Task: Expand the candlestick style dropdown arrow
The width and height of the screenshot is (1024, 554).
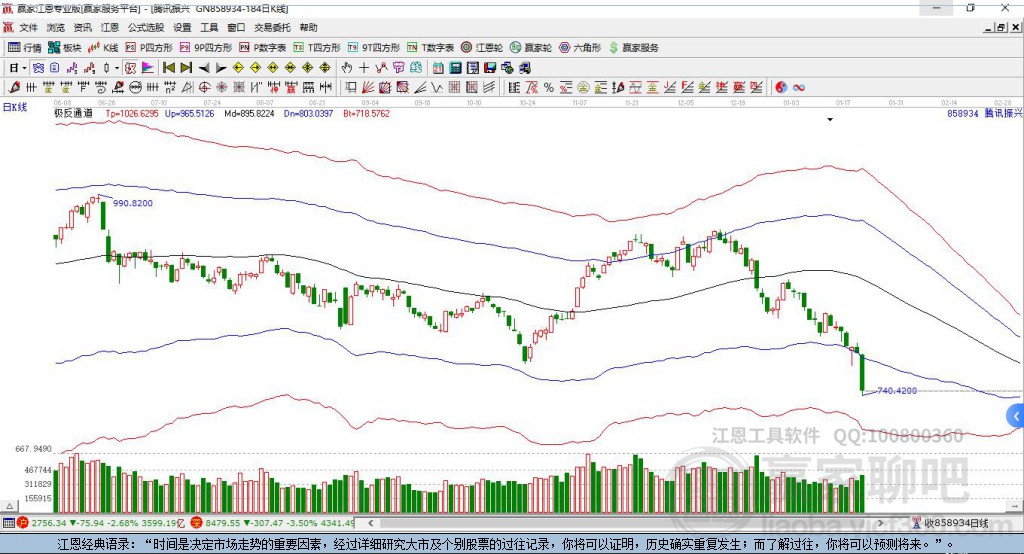Action: [117, 68]
